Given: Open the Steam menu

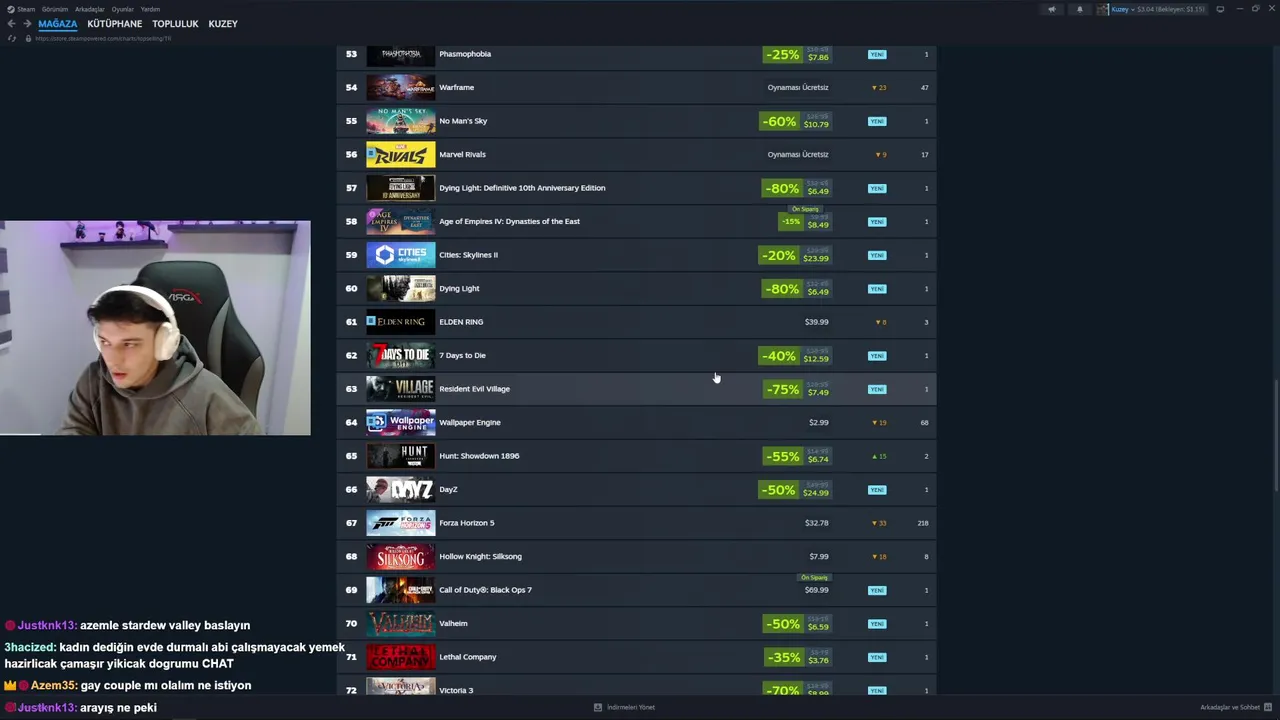Looking at the screenshot, I should (26, 9).
